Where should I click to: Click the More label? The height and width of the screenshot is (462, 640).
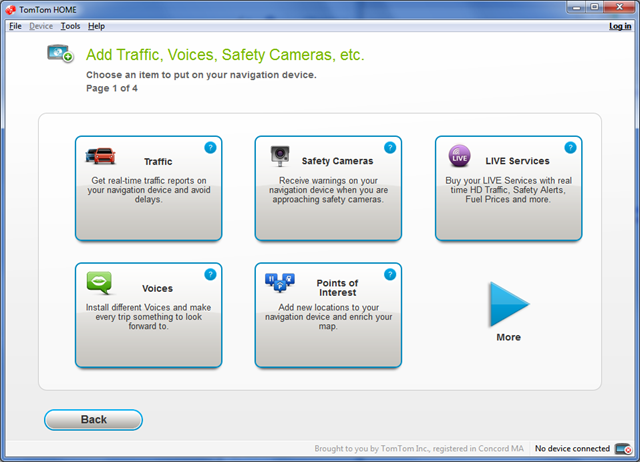(509, 337)
